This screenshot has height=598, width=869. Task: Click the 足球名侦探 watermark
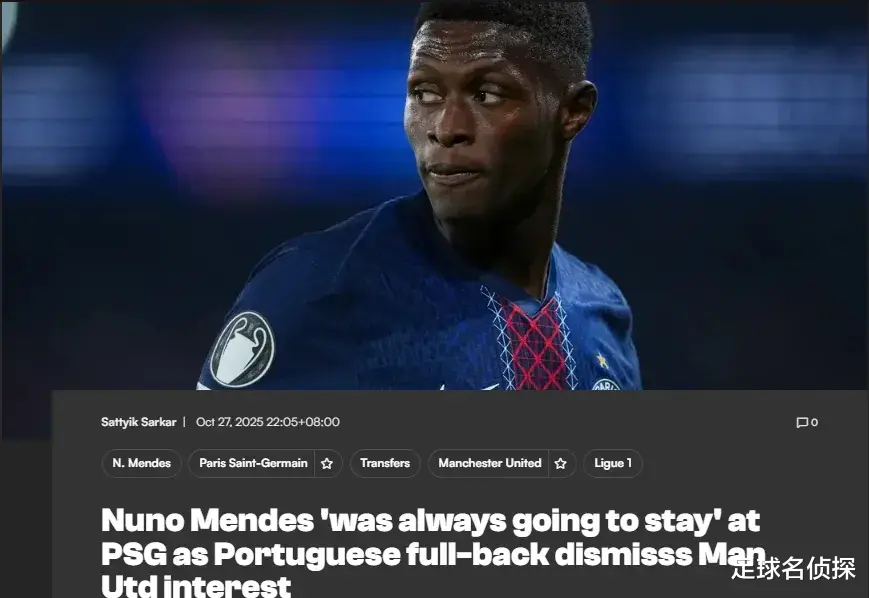click(793, 569)
